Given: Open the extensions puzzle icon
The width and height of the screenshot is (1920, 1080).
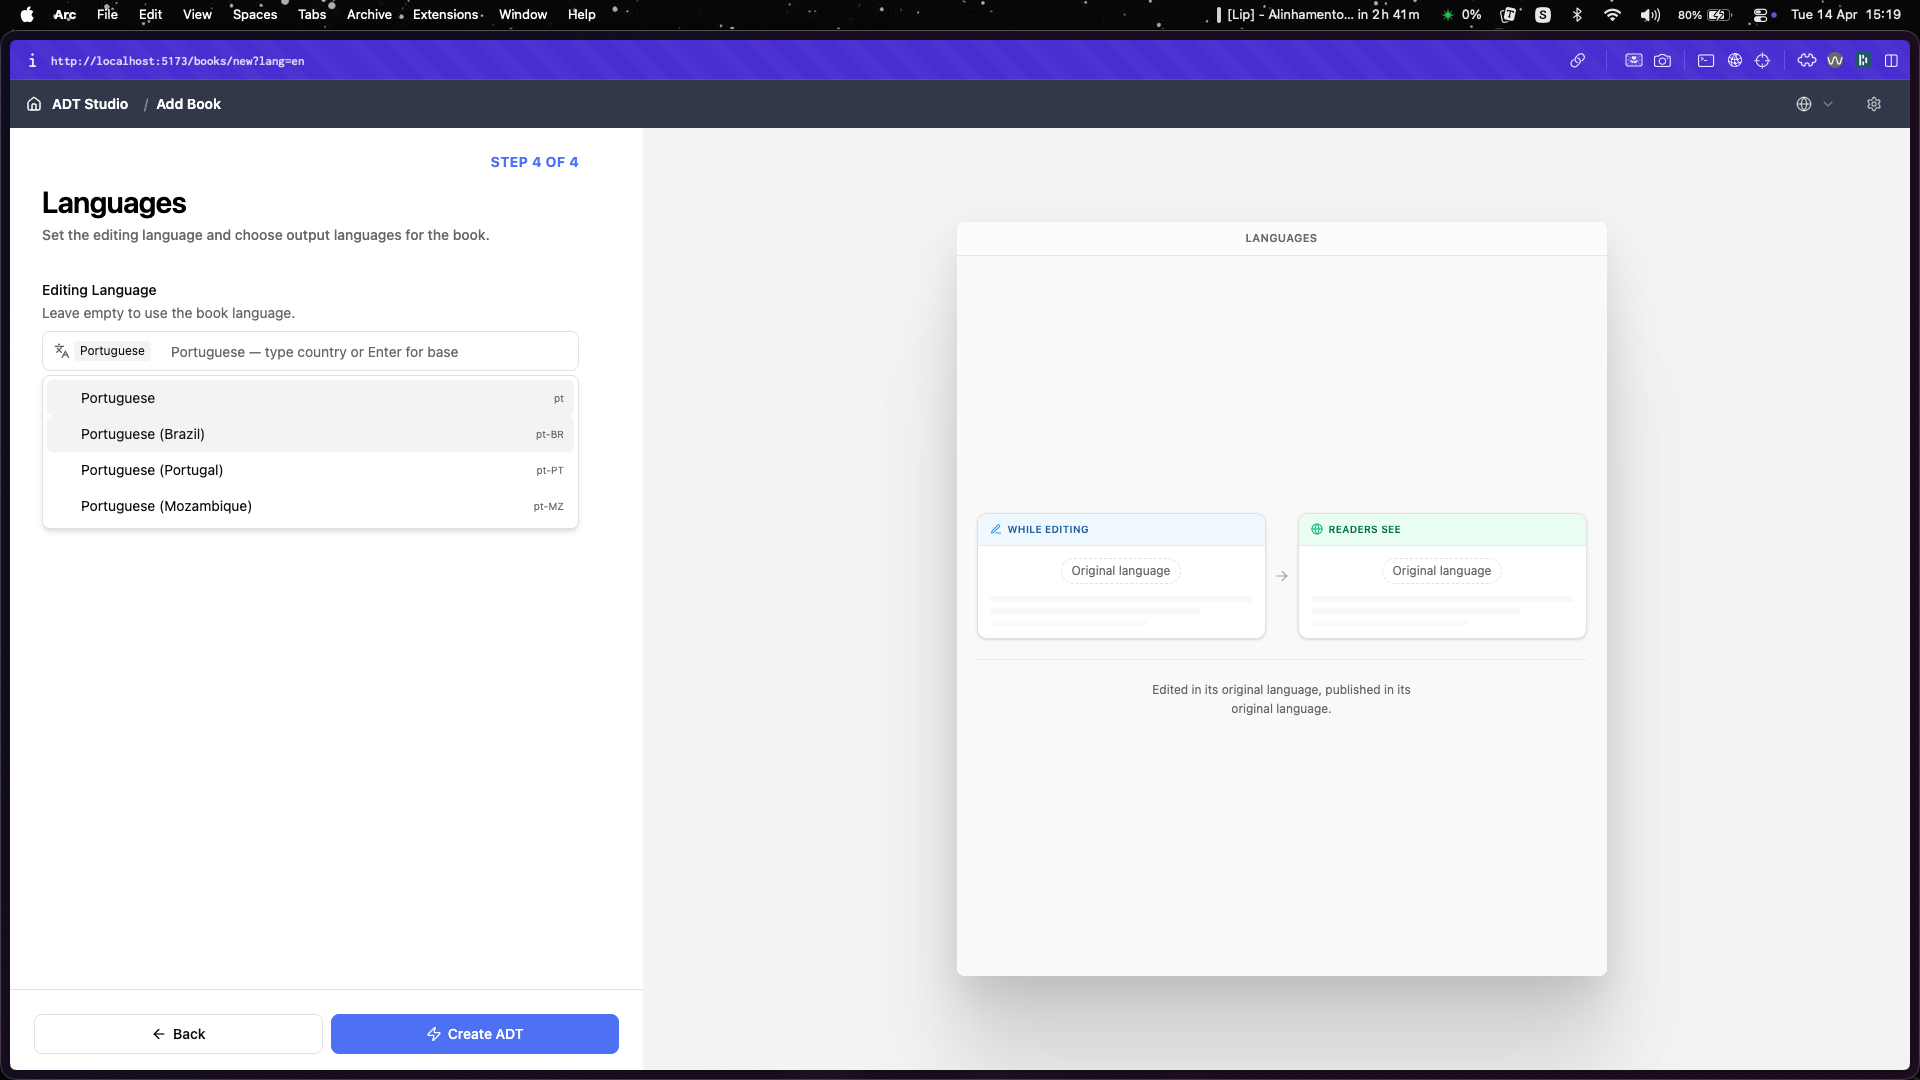Looking at the screenshot, I should coord(1806,61).
